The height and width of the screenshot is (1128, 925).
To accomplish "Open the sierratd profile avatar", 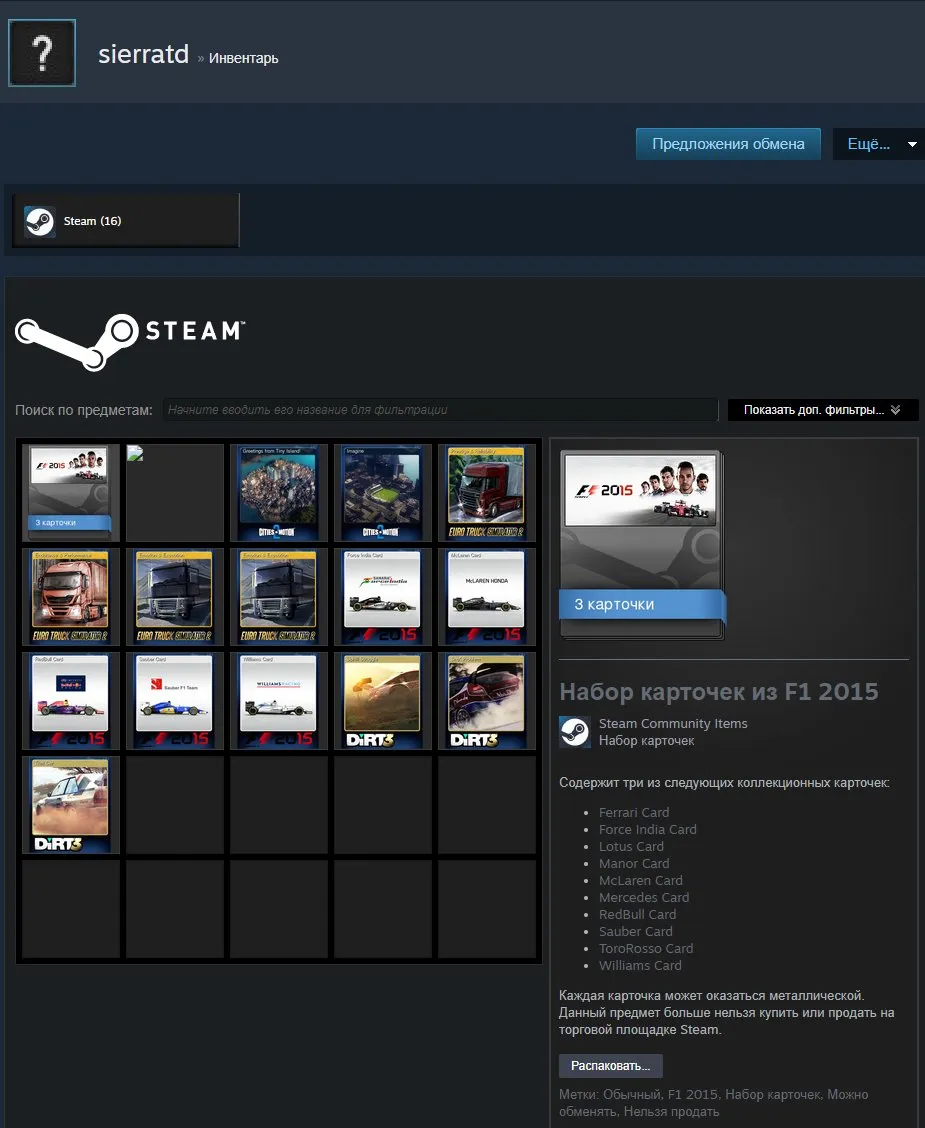I will [x=42, y=53].
